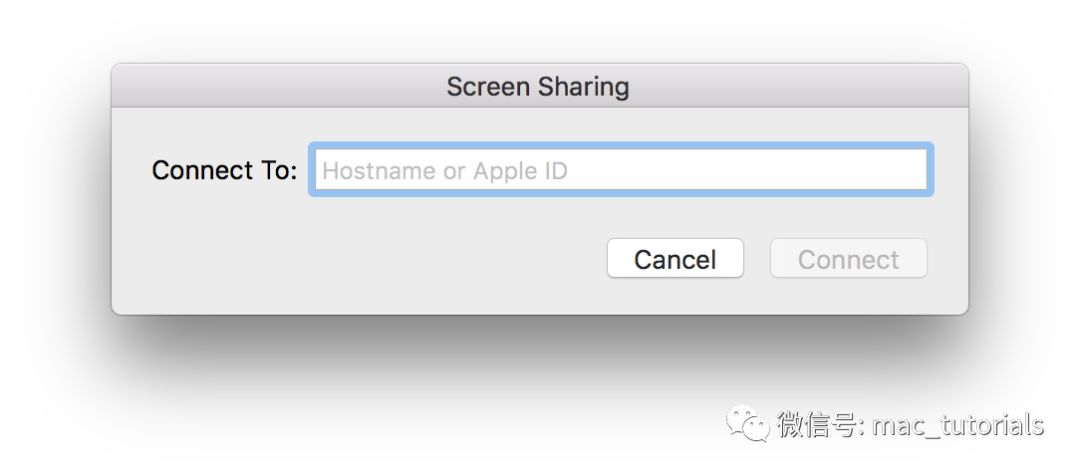Click the word "Hostname" in the placeholder
1080x474 pixels.
[x=379, y=171]
